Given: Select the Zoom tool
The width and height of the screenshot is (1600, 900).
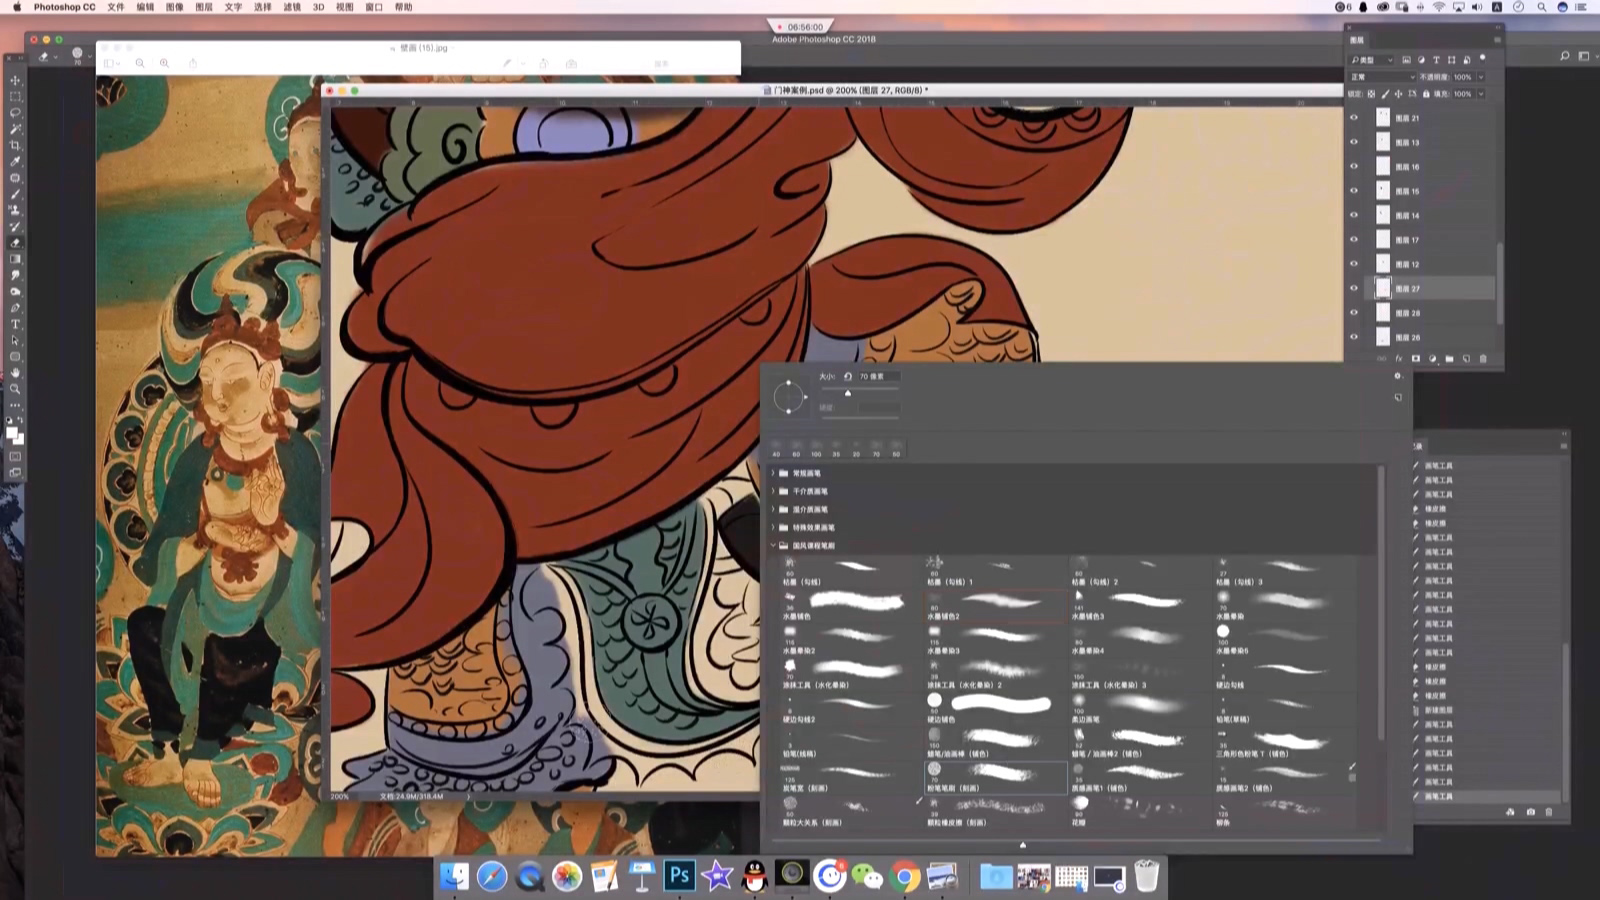Looking at the screenshot, I should point(15,389).
